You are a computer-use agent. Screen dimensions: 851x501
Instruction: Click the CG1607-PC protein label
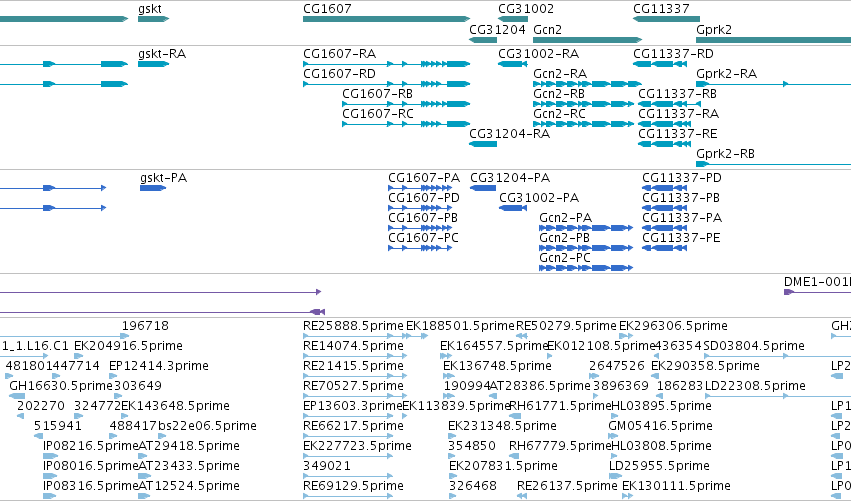pyautogui.click(x=423, y=238)
